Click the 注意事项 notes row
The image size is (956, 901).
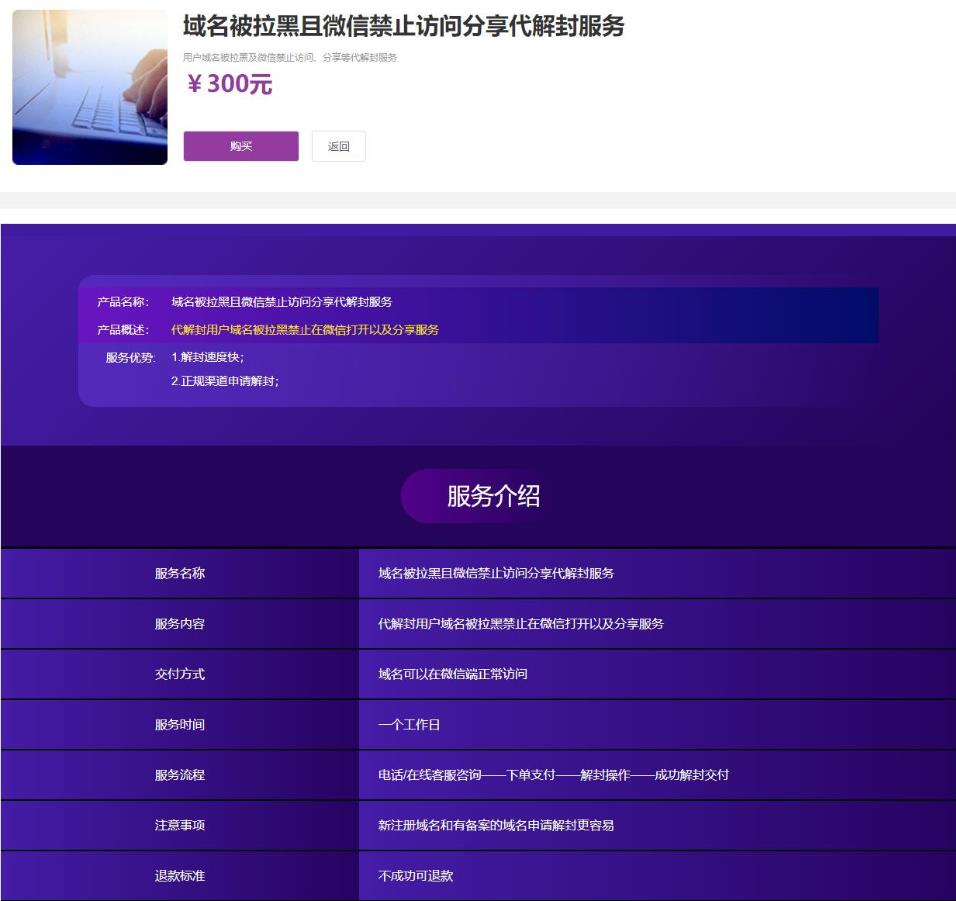point(180,823)
